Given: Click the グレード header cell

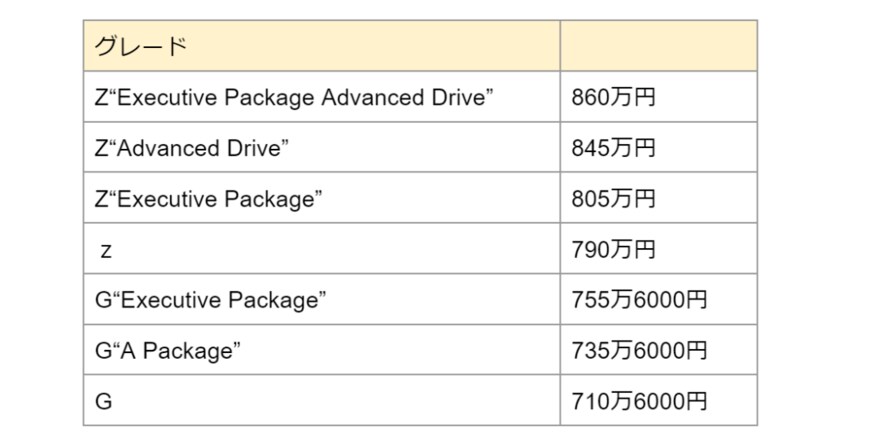Looking at the screenshot, I should 320,46.
